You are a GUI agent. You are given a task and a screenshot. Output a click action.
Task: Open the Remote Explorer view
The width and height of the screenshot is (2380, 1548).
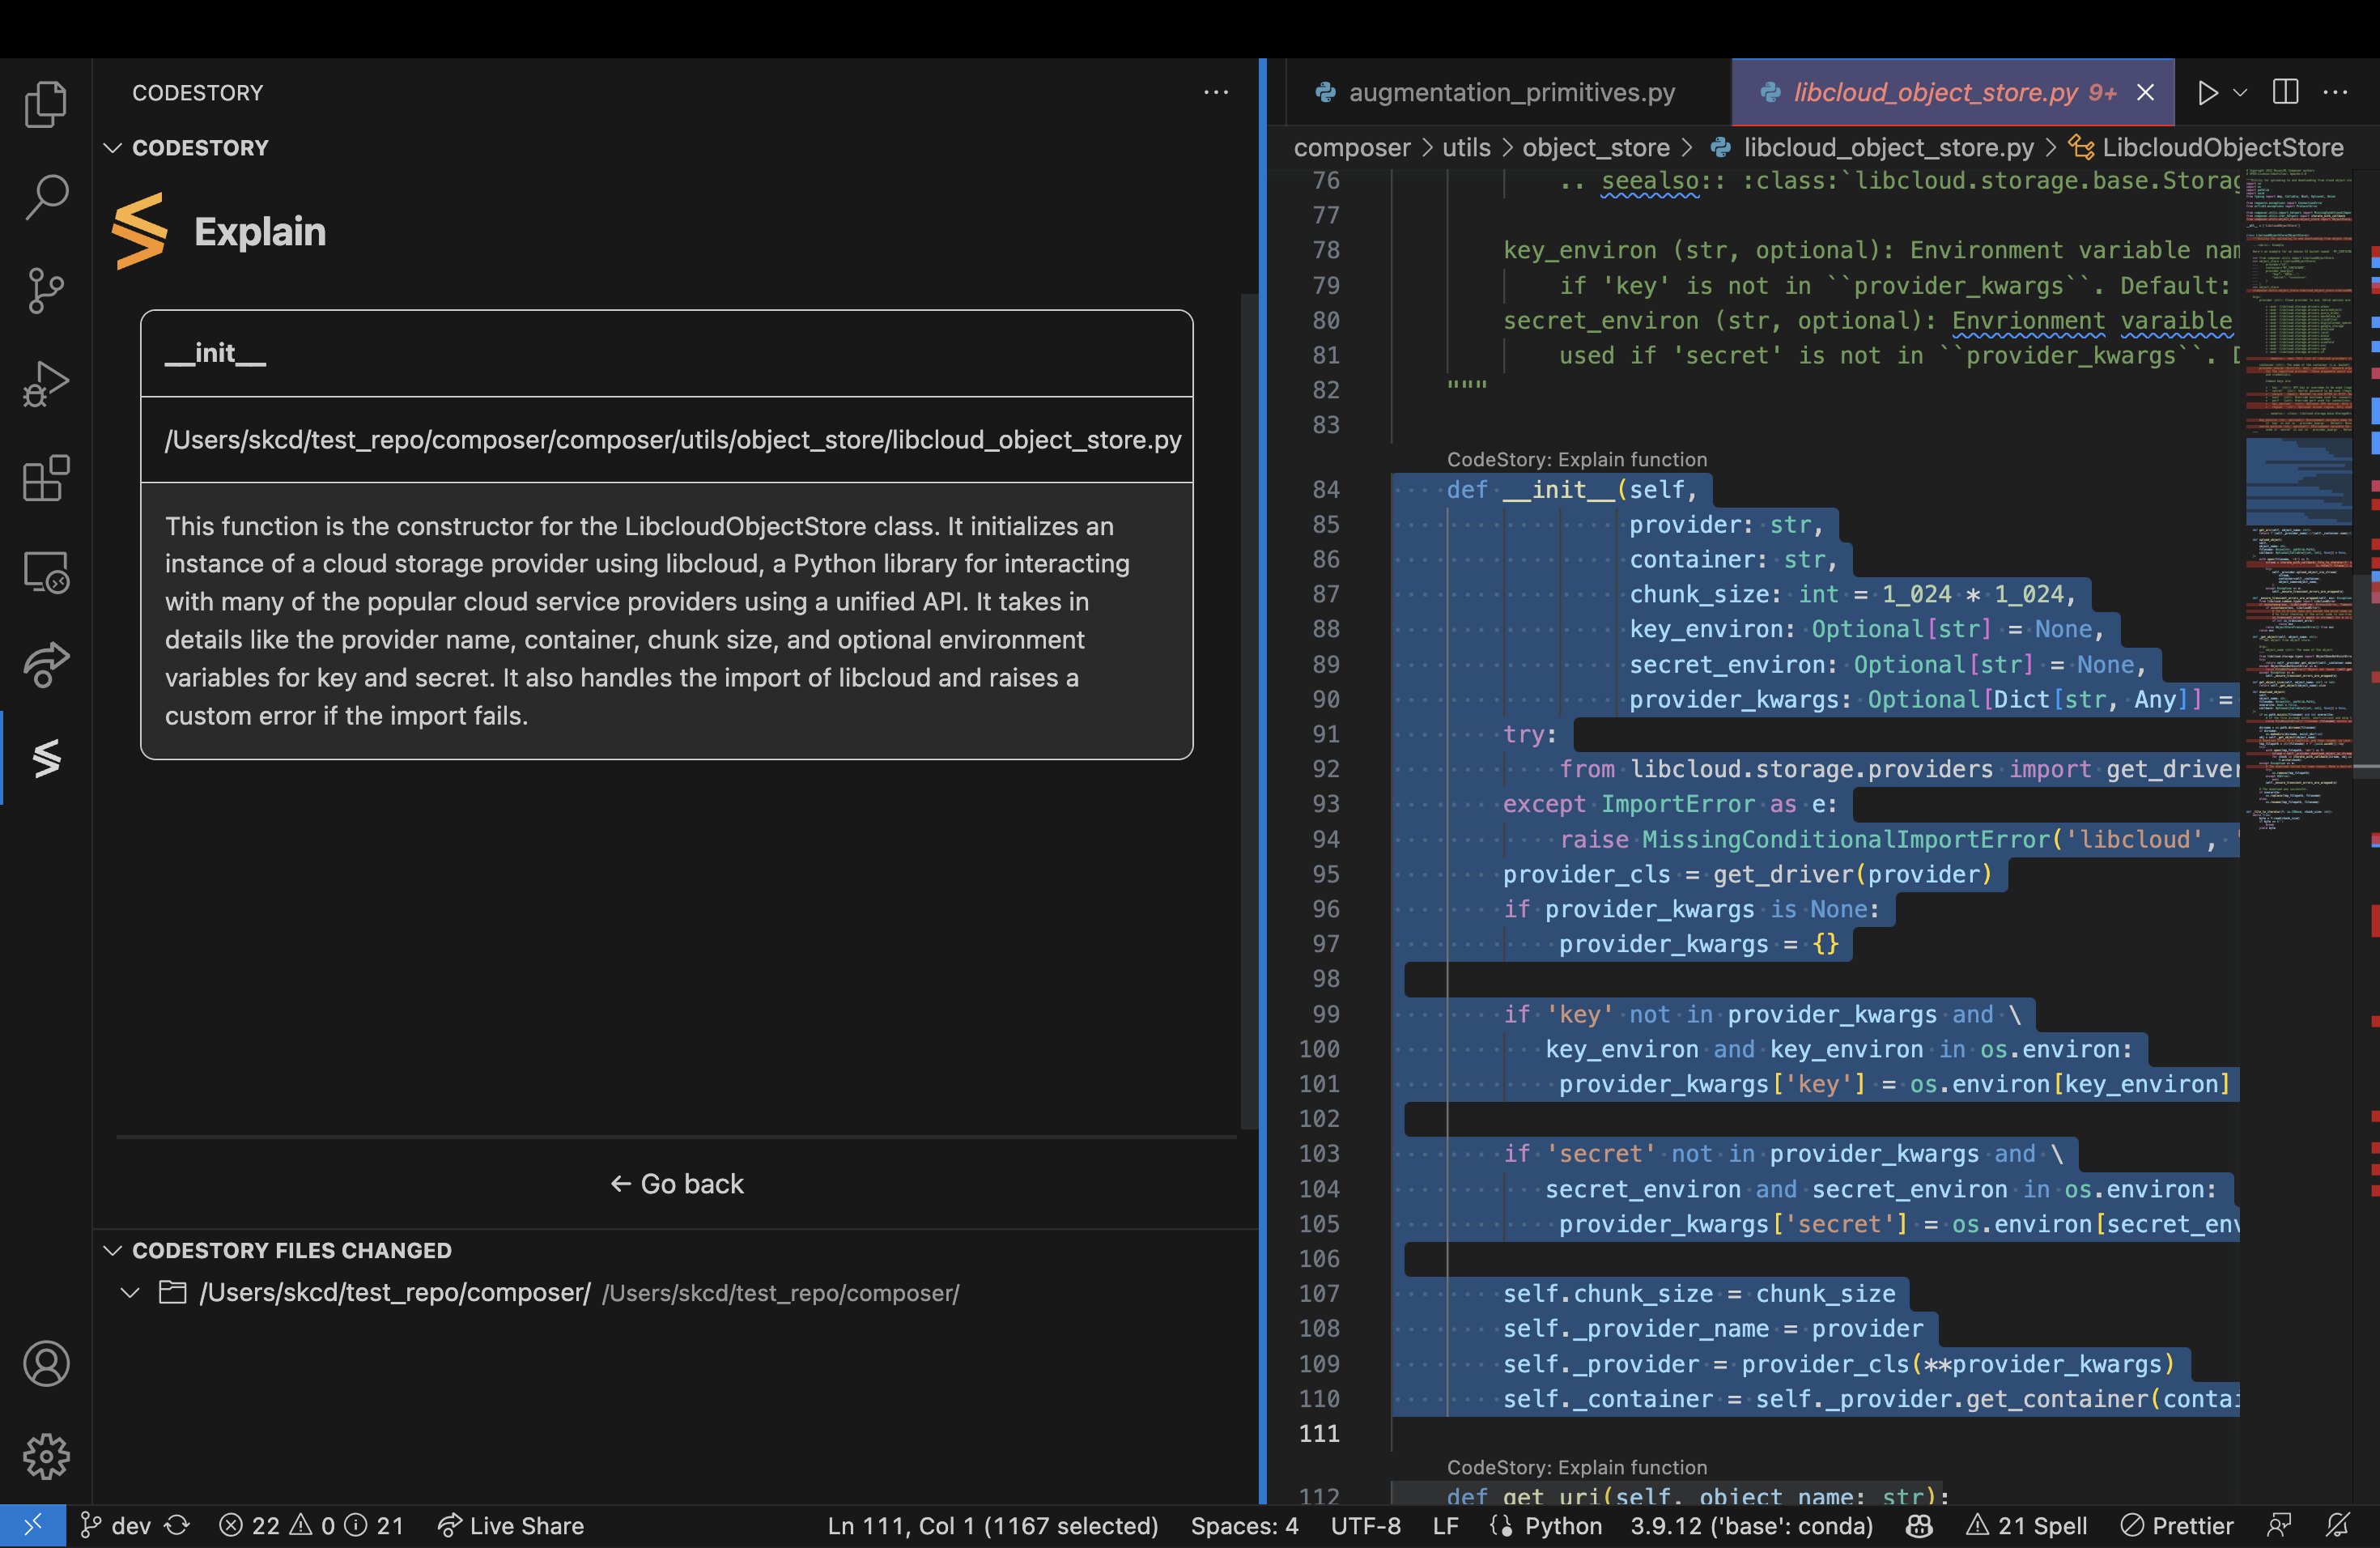46,571
